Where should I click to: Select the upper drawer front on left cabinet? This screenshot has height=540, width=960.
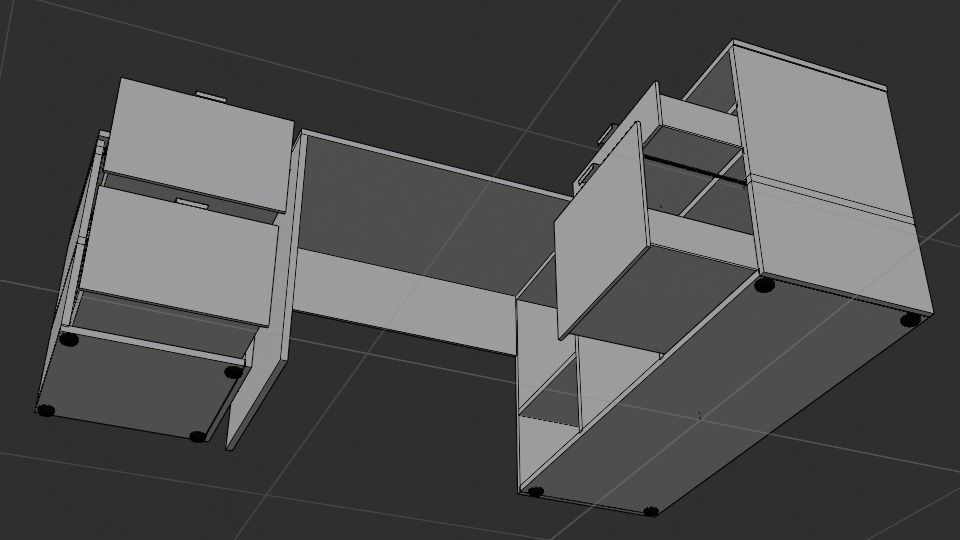tap(199, 144)
